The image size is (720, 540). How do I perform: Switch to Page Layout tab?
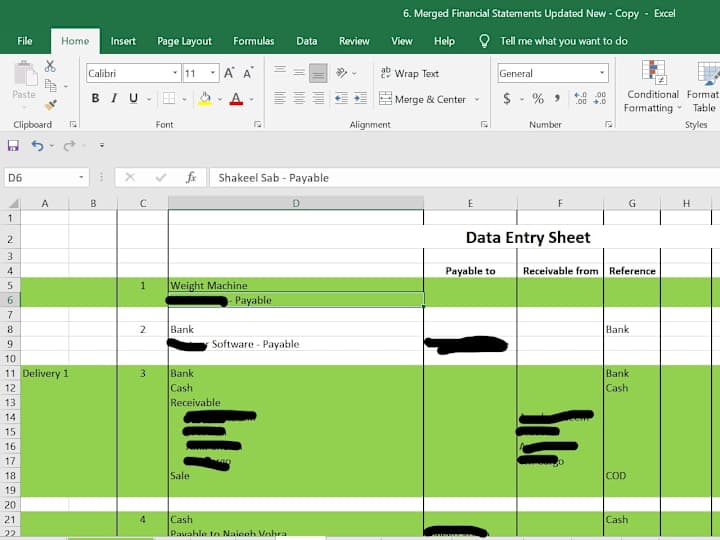185,41
